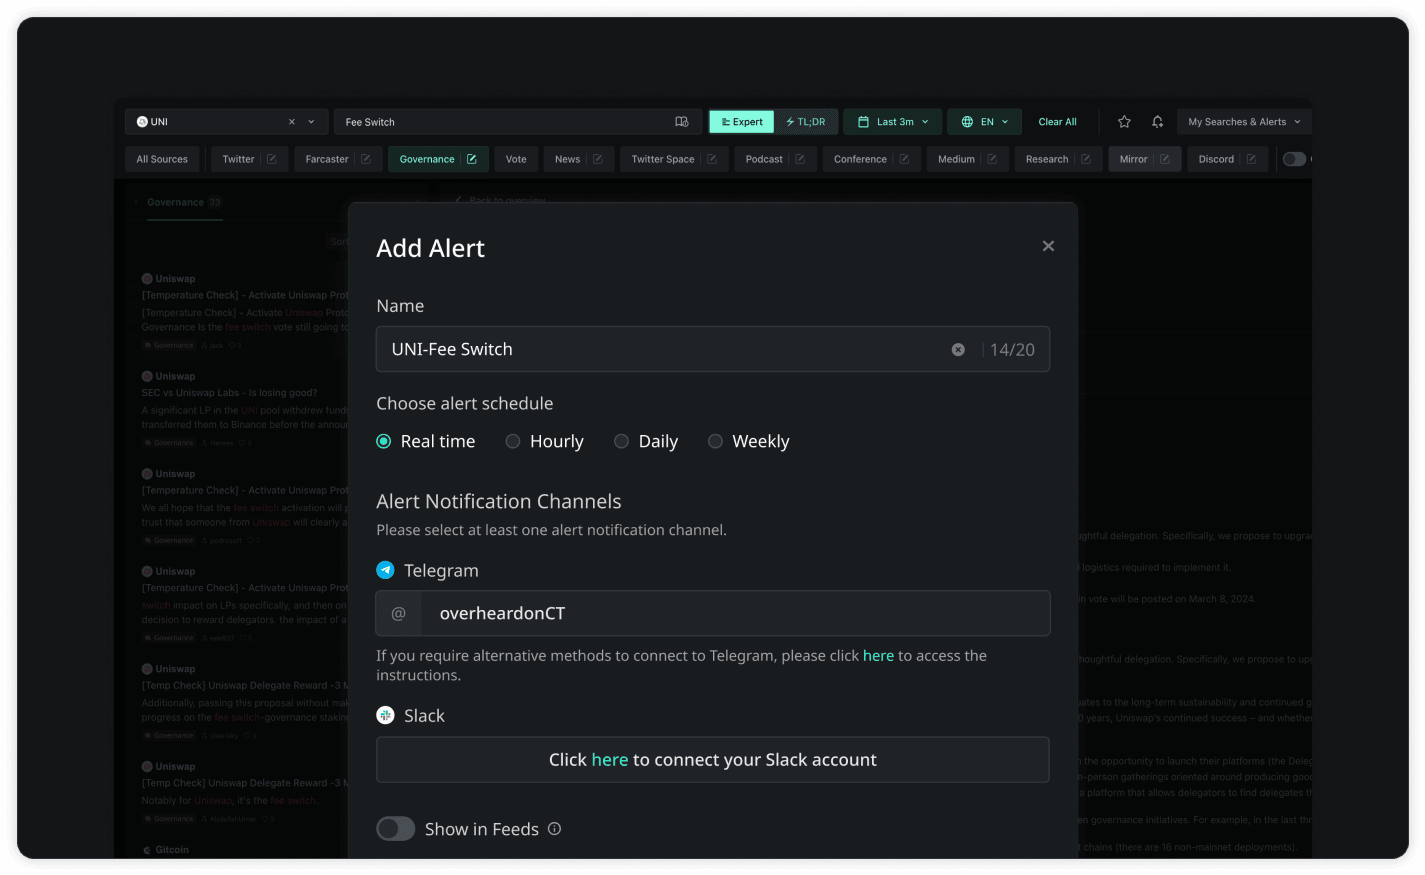Image resolution: width=1425 pixels, height=875 pixels.
Task: Select the Farcaster source tab
Action: [327, 159]
